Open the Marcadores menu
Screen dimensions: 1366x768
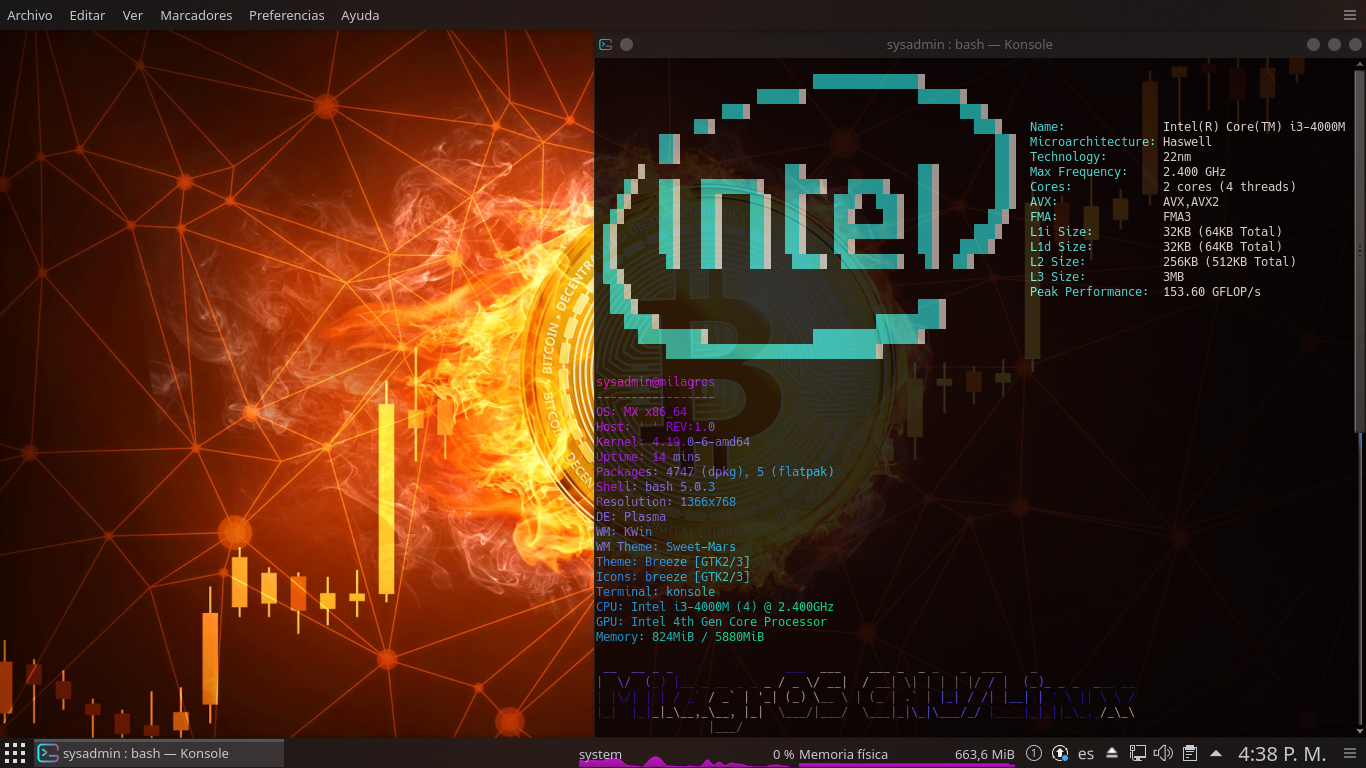pos(196,15)
